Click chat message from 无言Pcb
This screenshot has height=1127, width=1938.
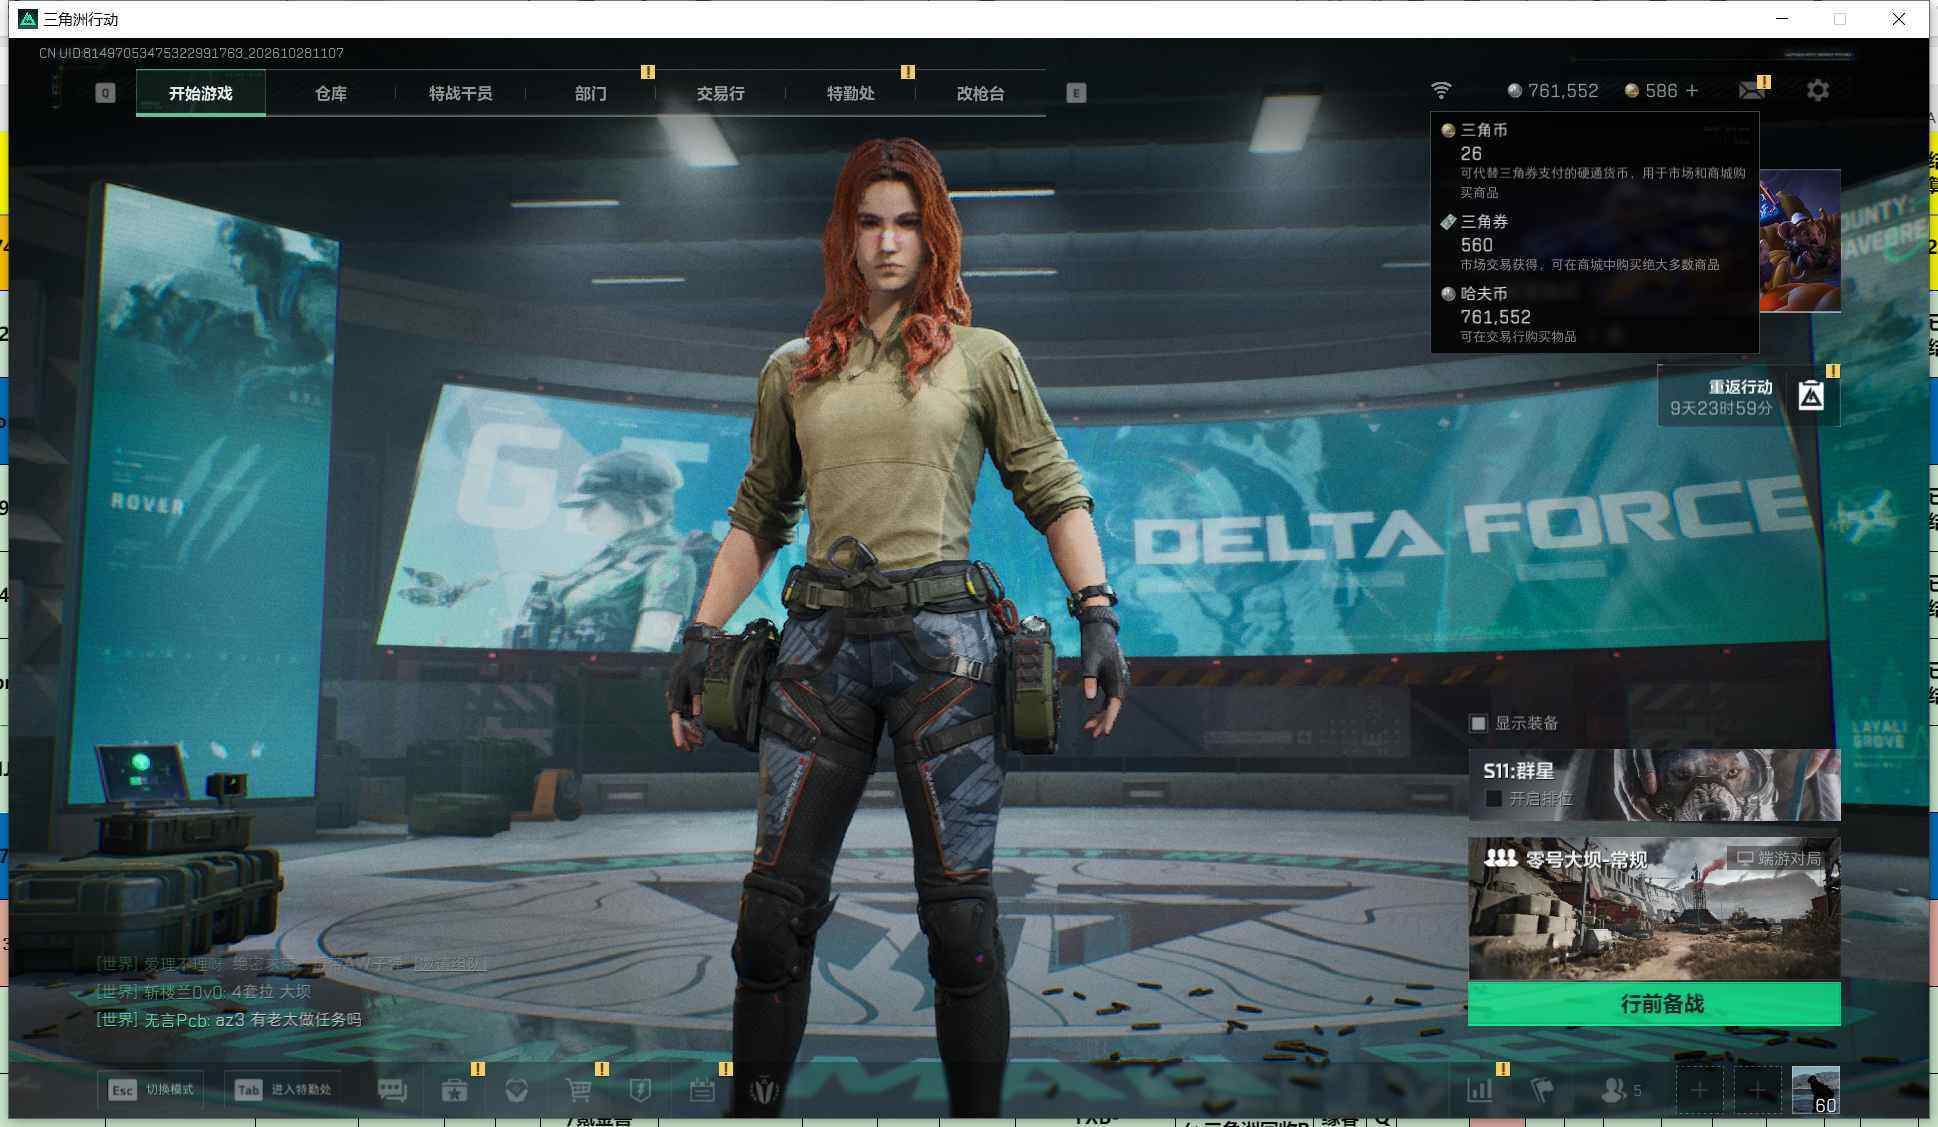(x=229, y=1019)
